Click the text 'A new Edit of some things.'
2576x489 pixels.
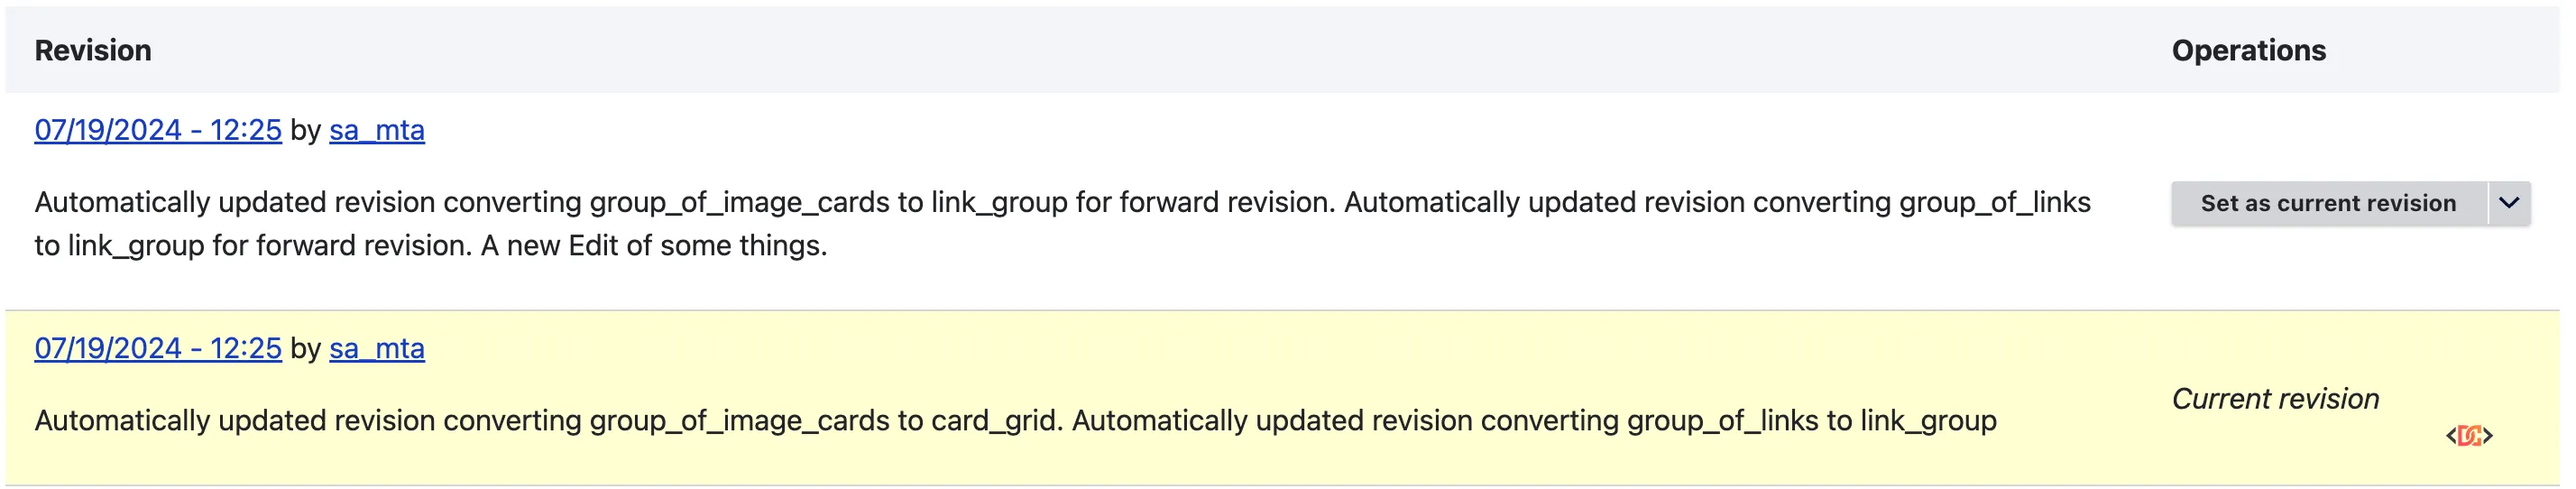(654, 246)
